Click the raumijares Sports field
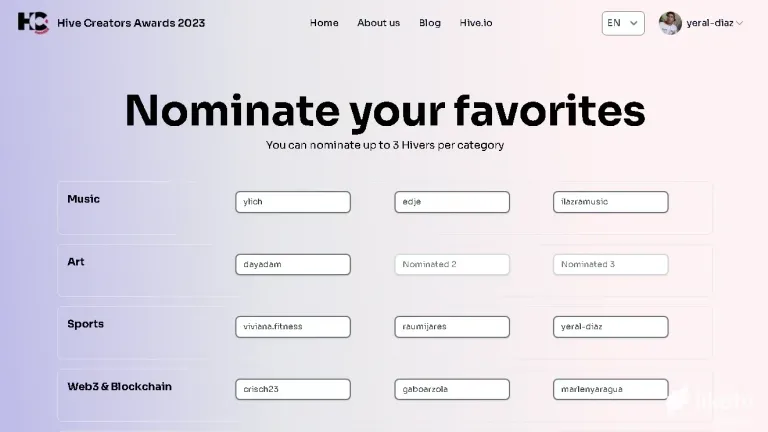 pyautogui.click(x=452, y=327)
